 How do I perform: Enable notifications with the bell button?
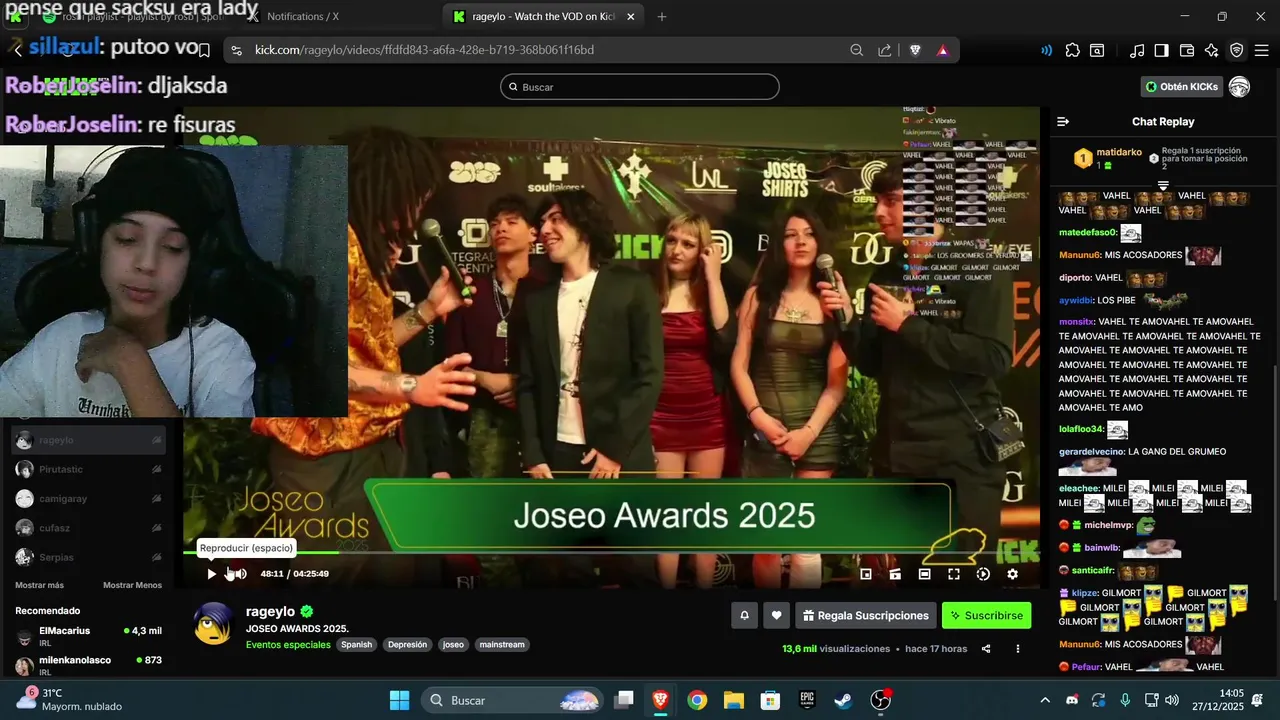click(744, 616)
